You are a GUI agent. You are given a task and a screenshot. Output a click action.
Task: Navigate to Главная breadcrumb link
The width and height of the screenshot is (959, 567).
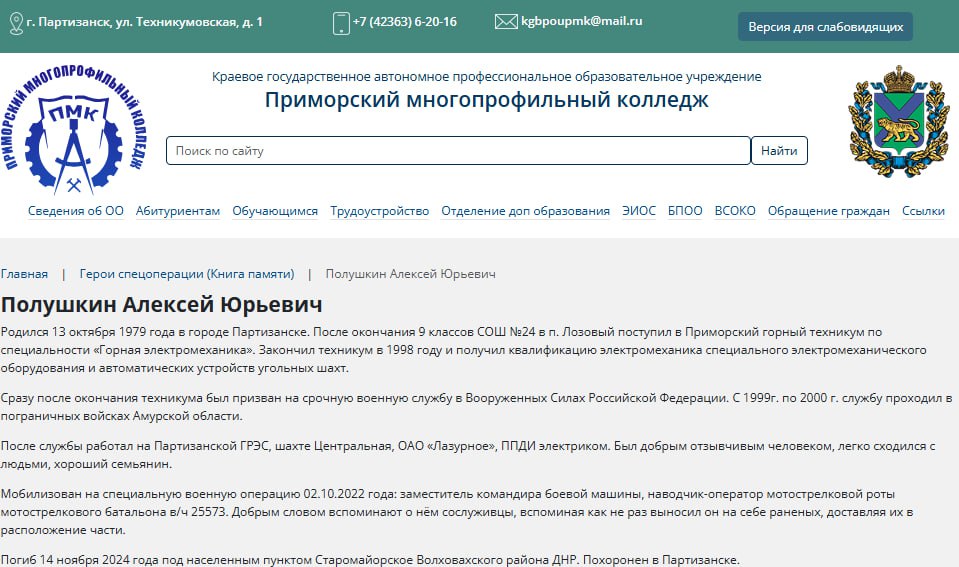click(24, 274)
